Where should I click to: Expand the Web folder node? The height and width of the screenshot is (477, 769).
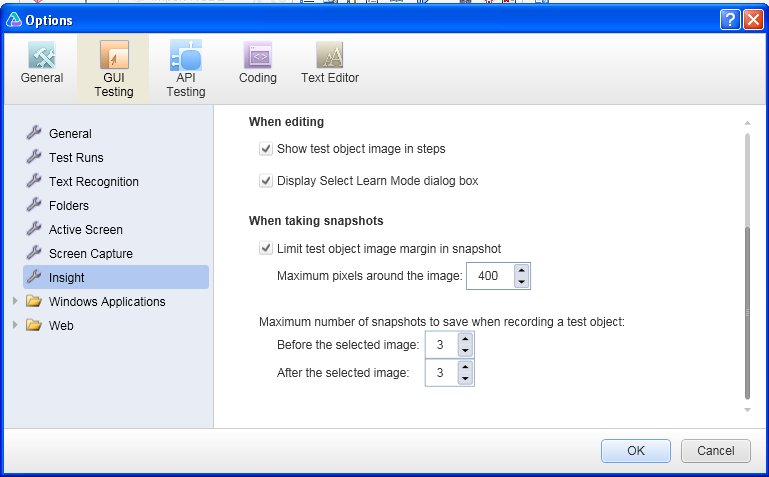tap(15, 325)
